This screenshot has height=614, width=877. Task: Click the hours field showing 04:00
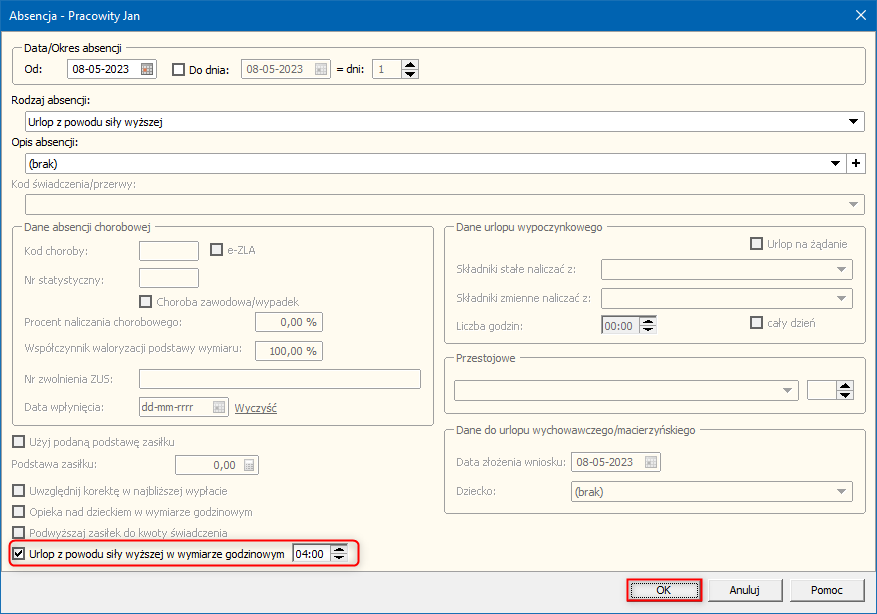tap(311, 553)
